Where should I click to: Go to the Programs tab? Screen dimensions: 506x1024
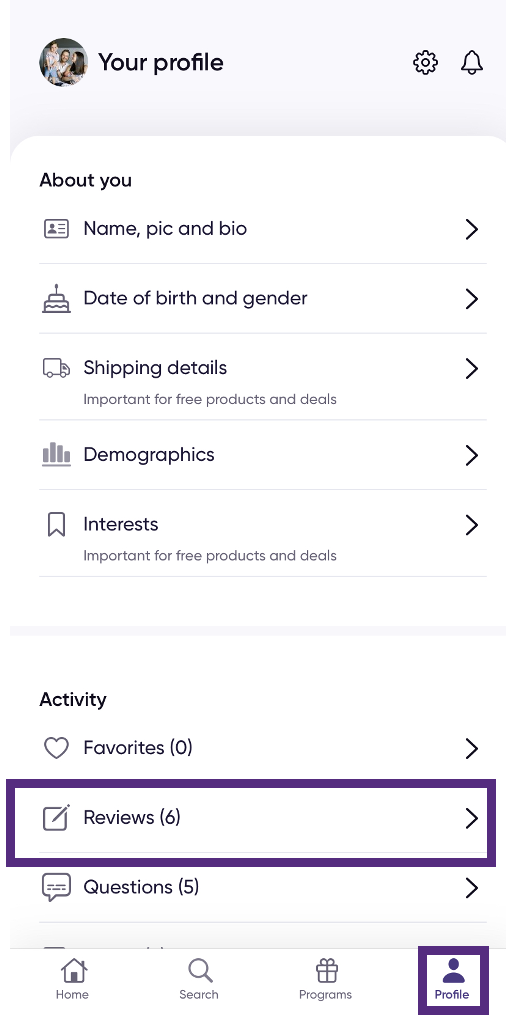pyautogui.click(x=325, y=979)
